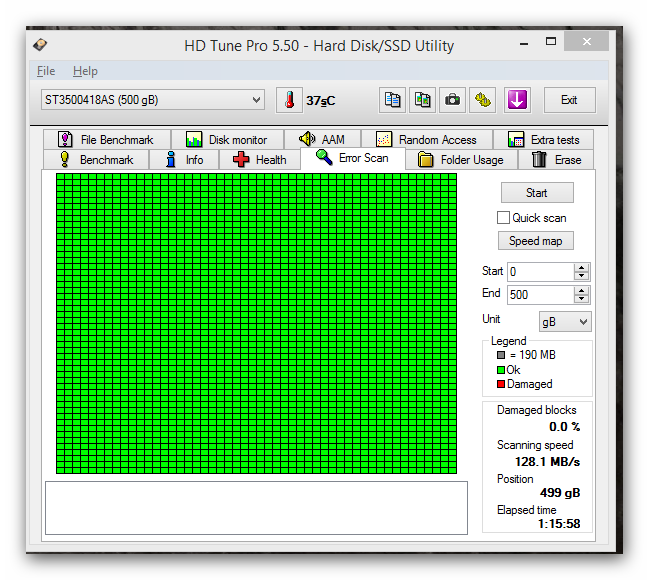Click the thermometer temperature icon

coord(289,100)
